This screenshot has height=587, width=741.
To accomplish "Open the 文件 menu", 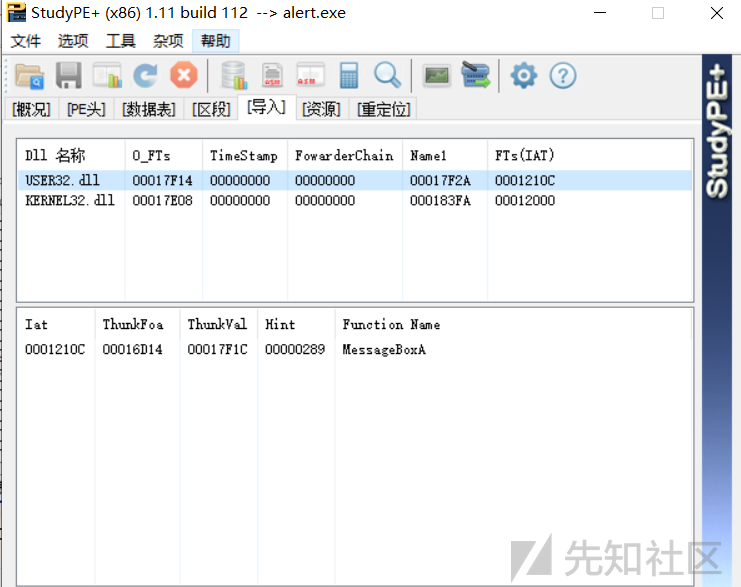I will coord(26,41).
